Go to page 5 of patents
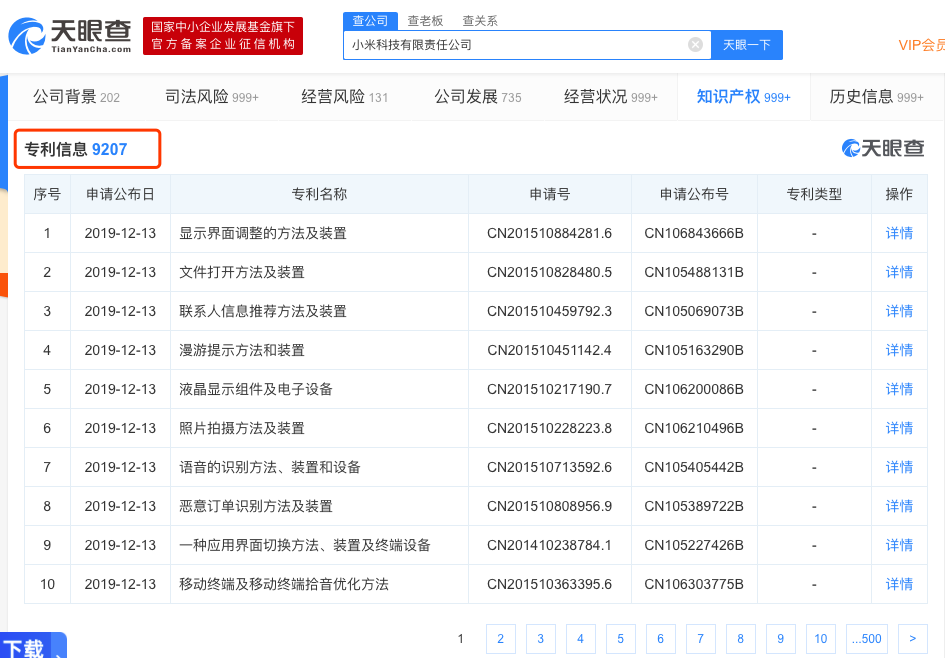Image resolution: width=945 pixels, height=658 pixels. (620, 639)
